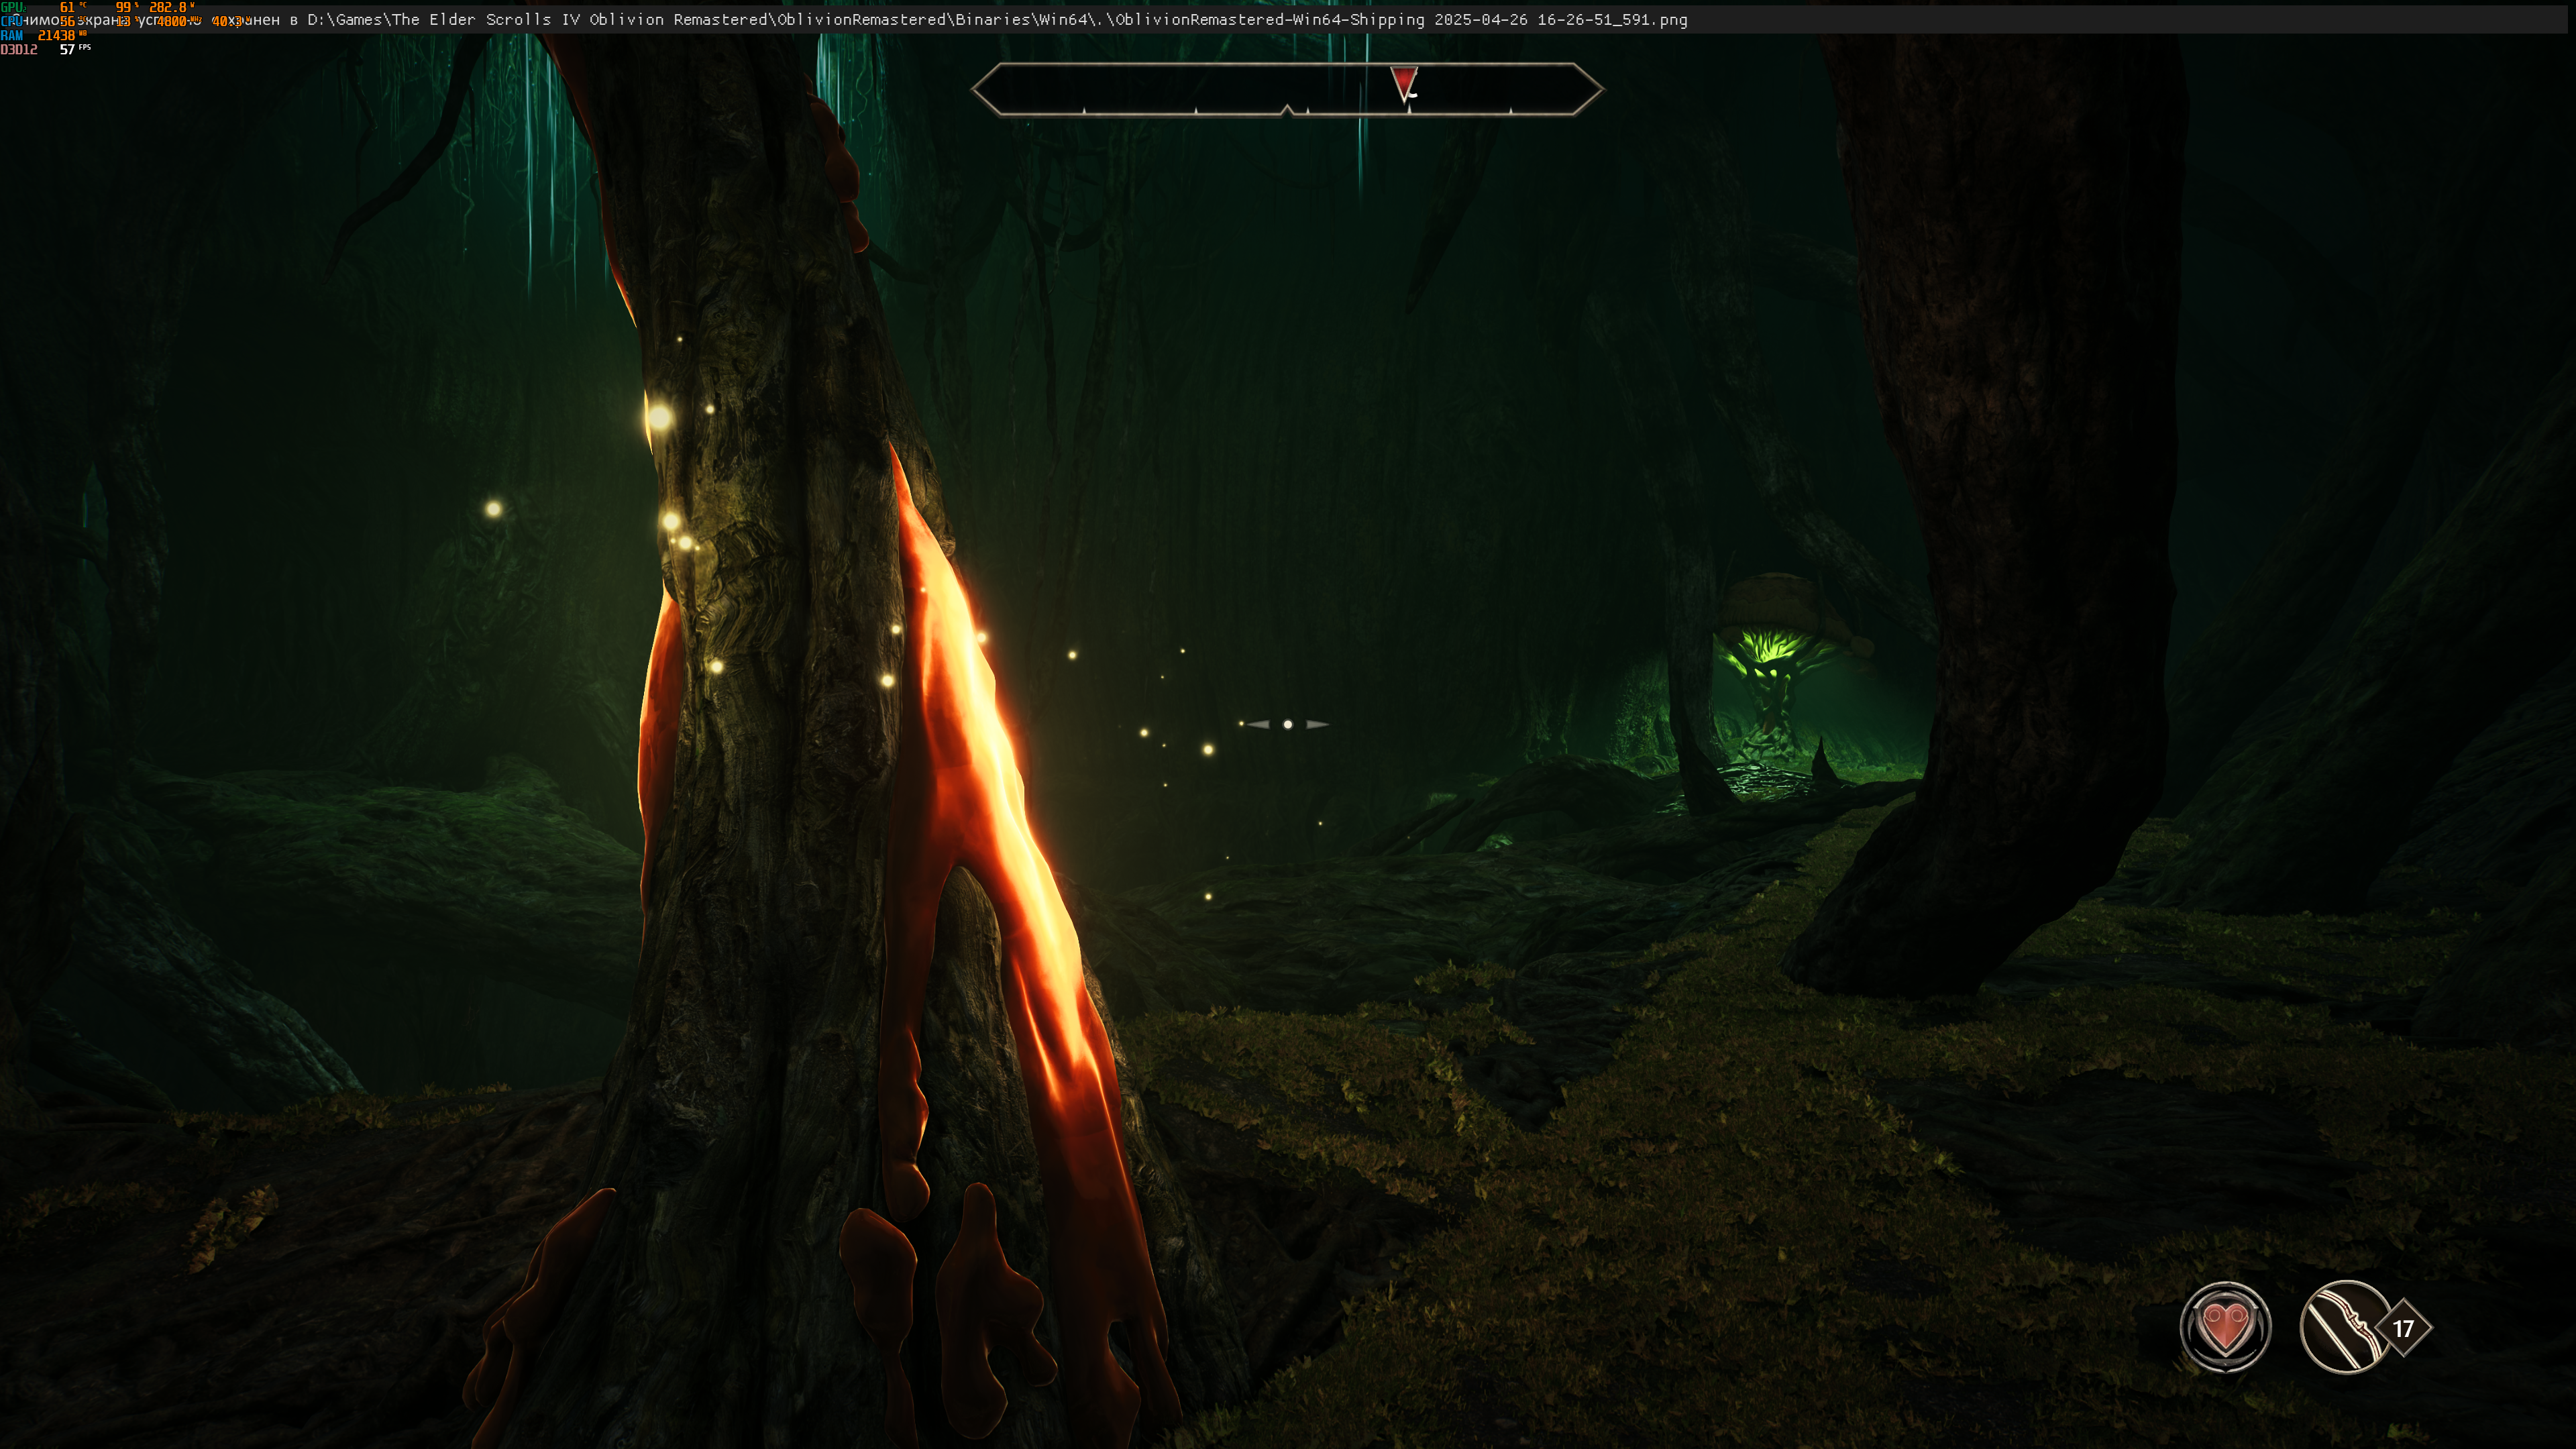Click the center dot of the crosshair
Image resolution: width=2576 pixels, height=1449 pixels.
(1288, 724)
